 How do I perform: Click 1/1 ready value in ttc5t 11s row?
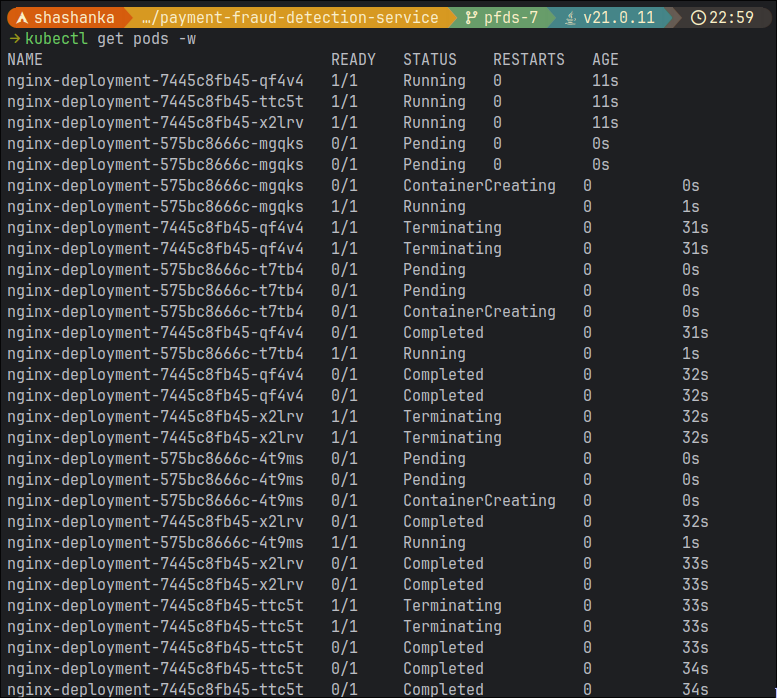point(344,102)
